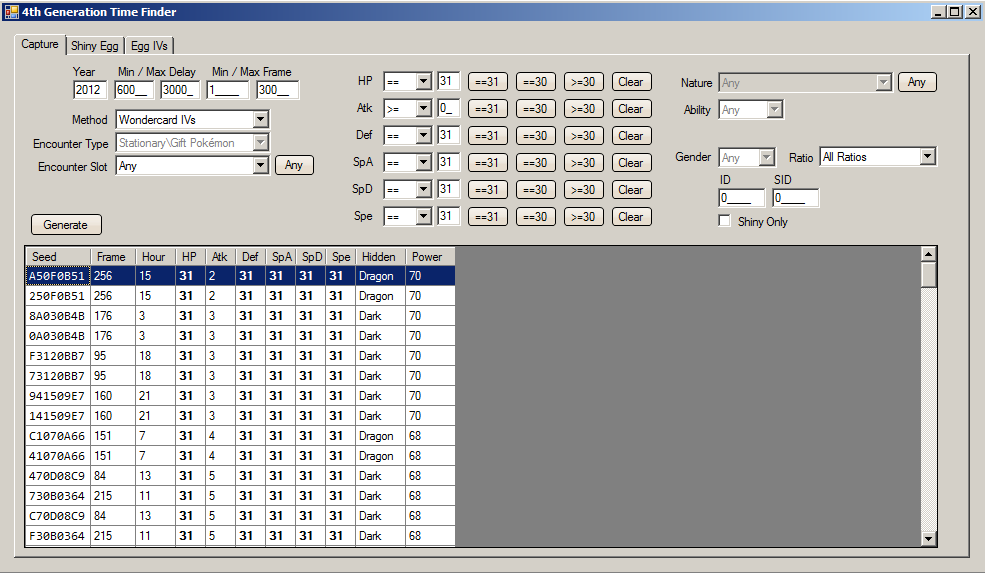Click the Atk IV value field
The width and height of the screenshot is (985, 573).
[x=449, y=108]
